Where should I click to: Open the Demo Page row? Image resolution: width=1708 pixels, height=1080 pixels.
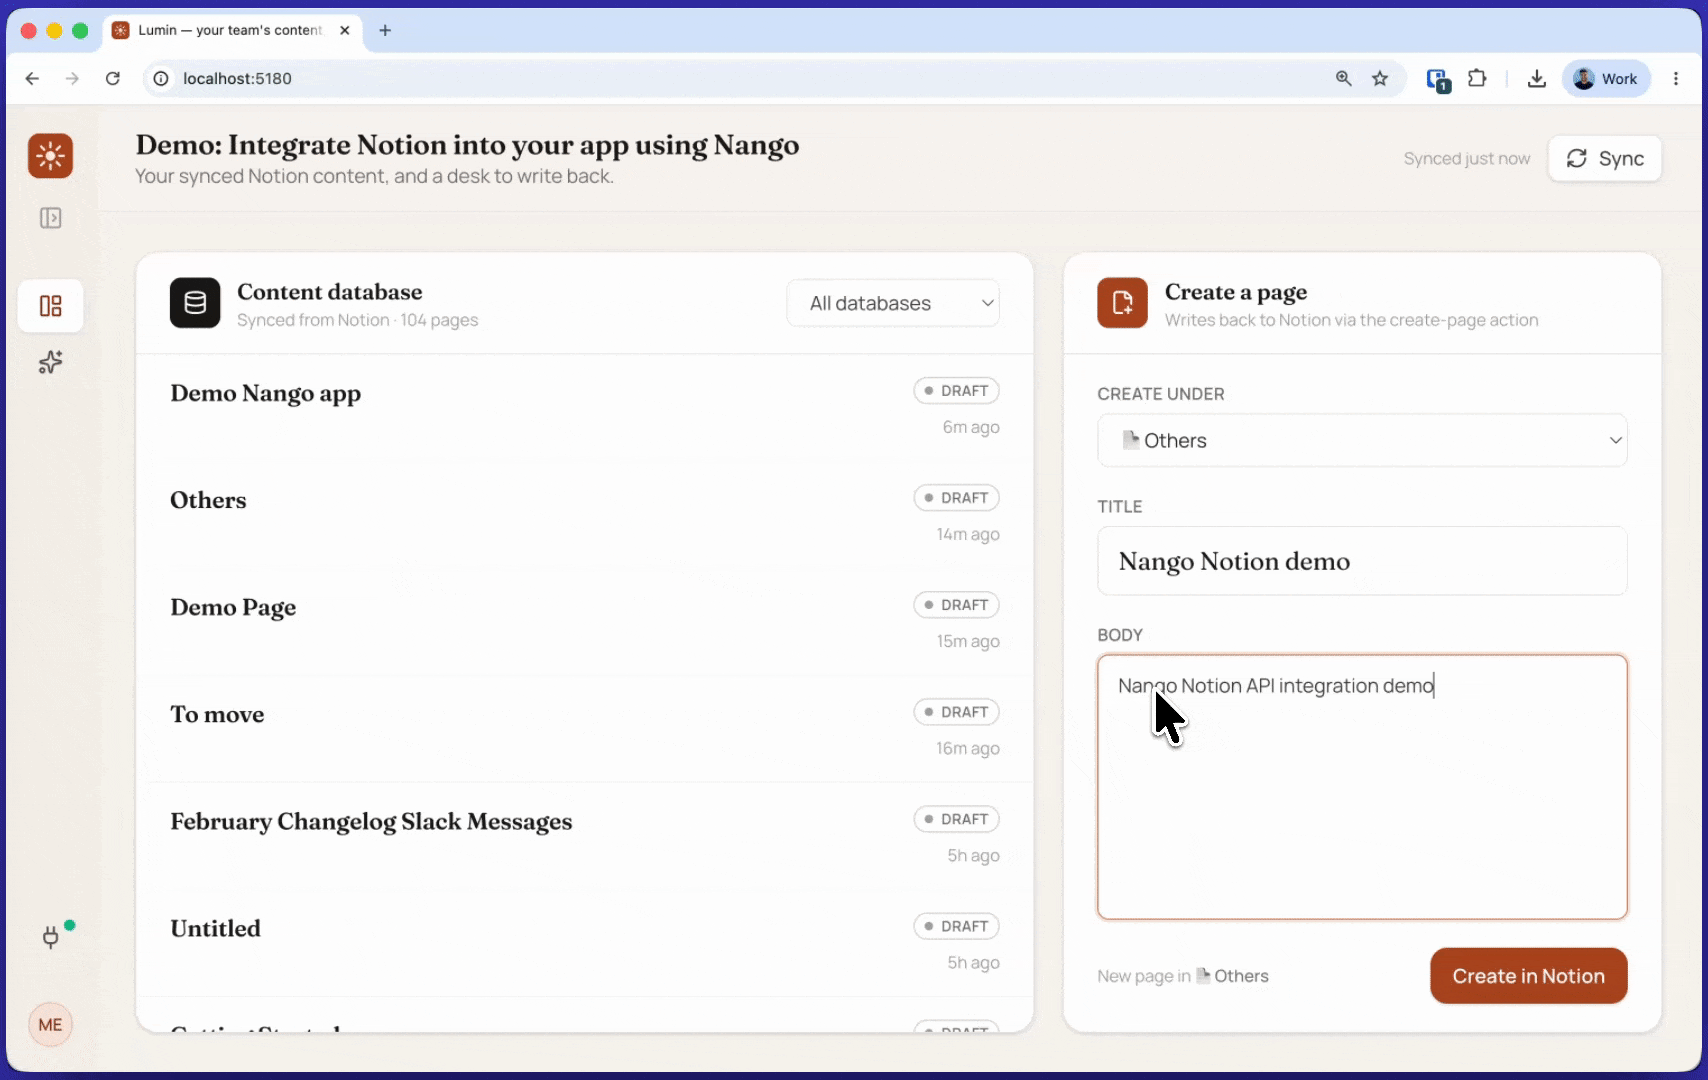click(585, 622)
